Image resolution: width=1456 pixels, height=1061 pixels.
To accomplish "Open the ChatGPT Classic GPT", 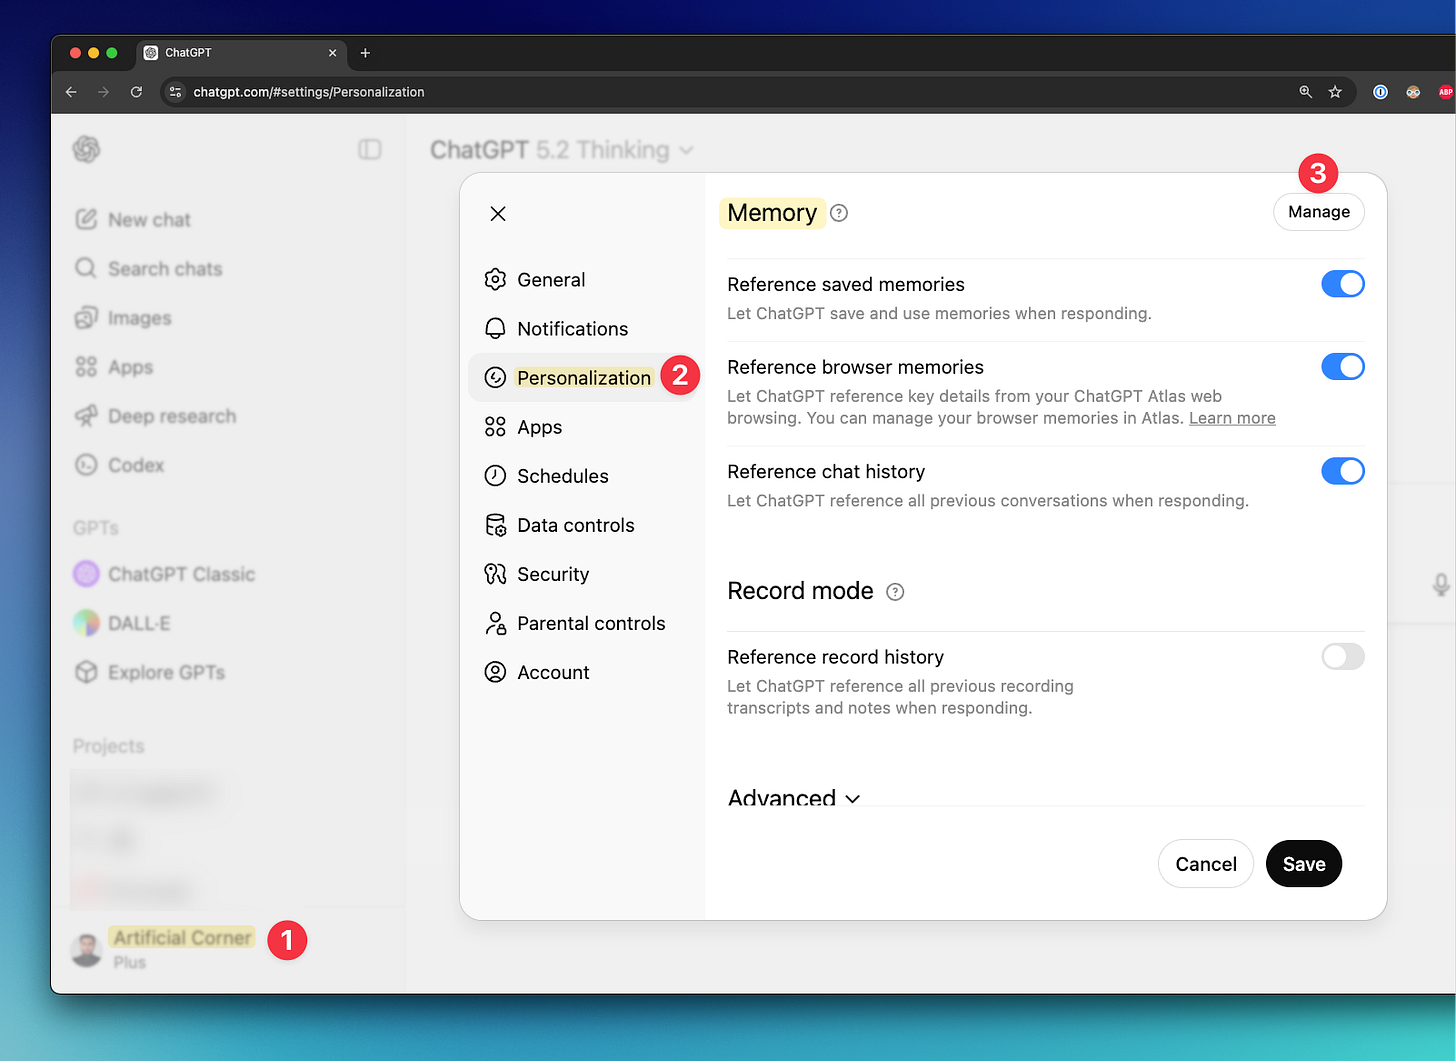I will pos(165,574).
